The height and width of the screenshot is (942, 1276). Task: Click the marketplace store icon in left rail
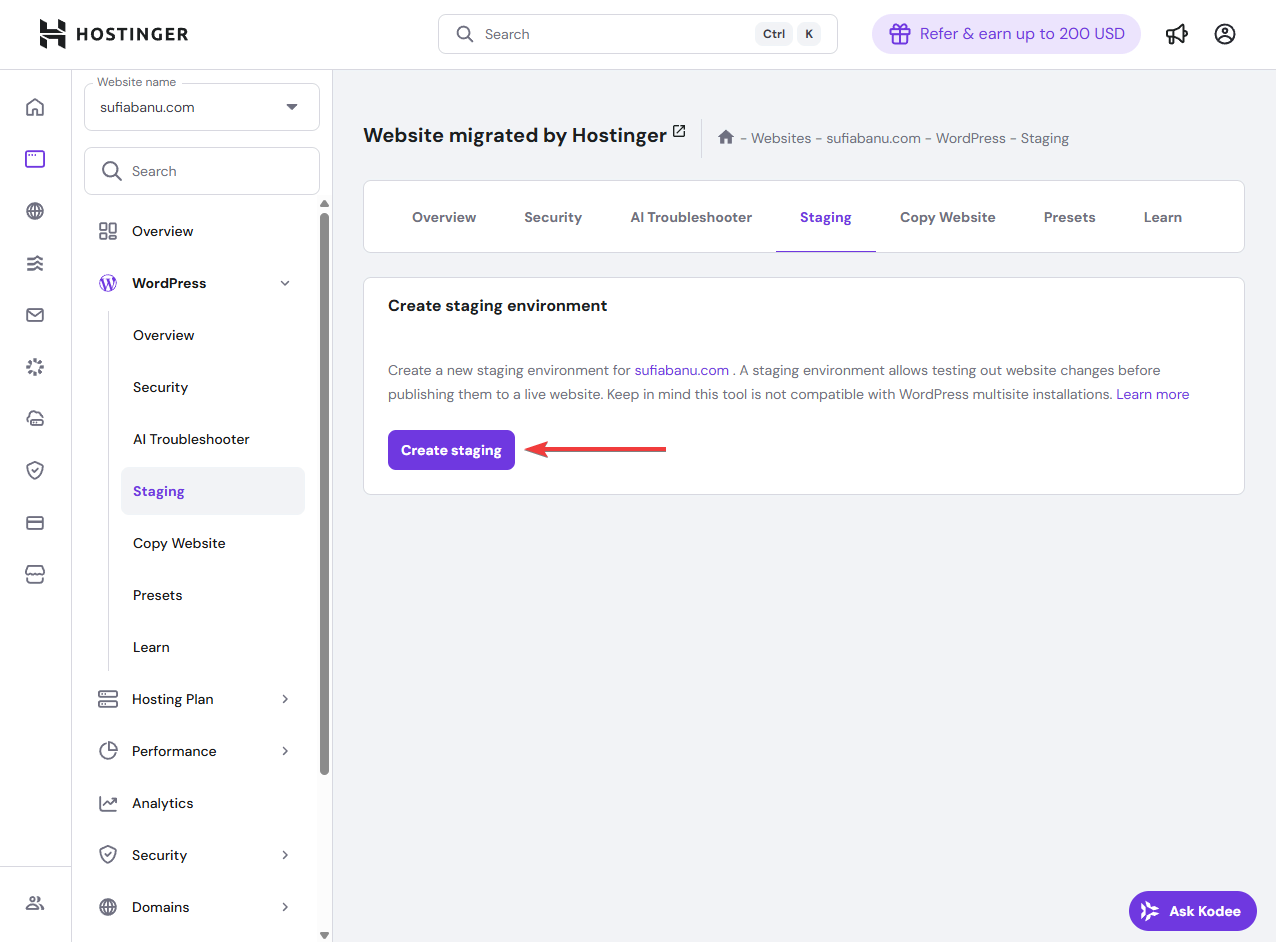pos(35,575)
